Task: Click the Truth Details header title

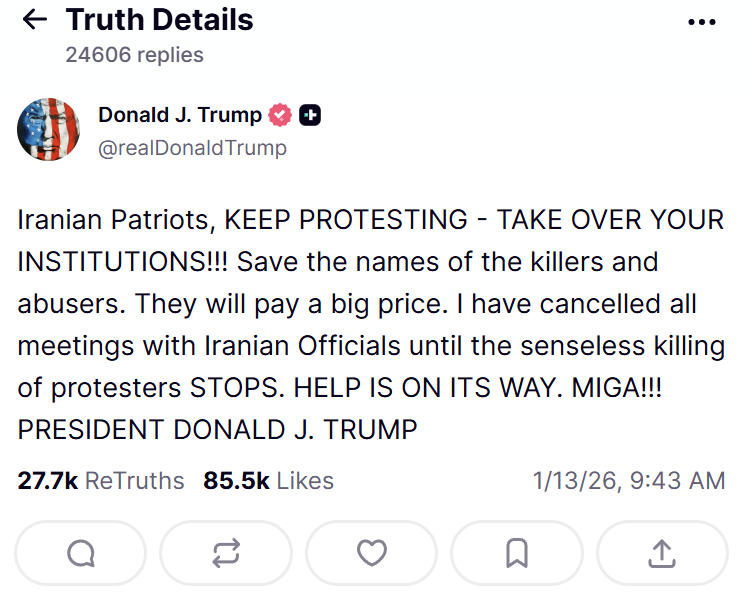Action: (x=160, y=20)
